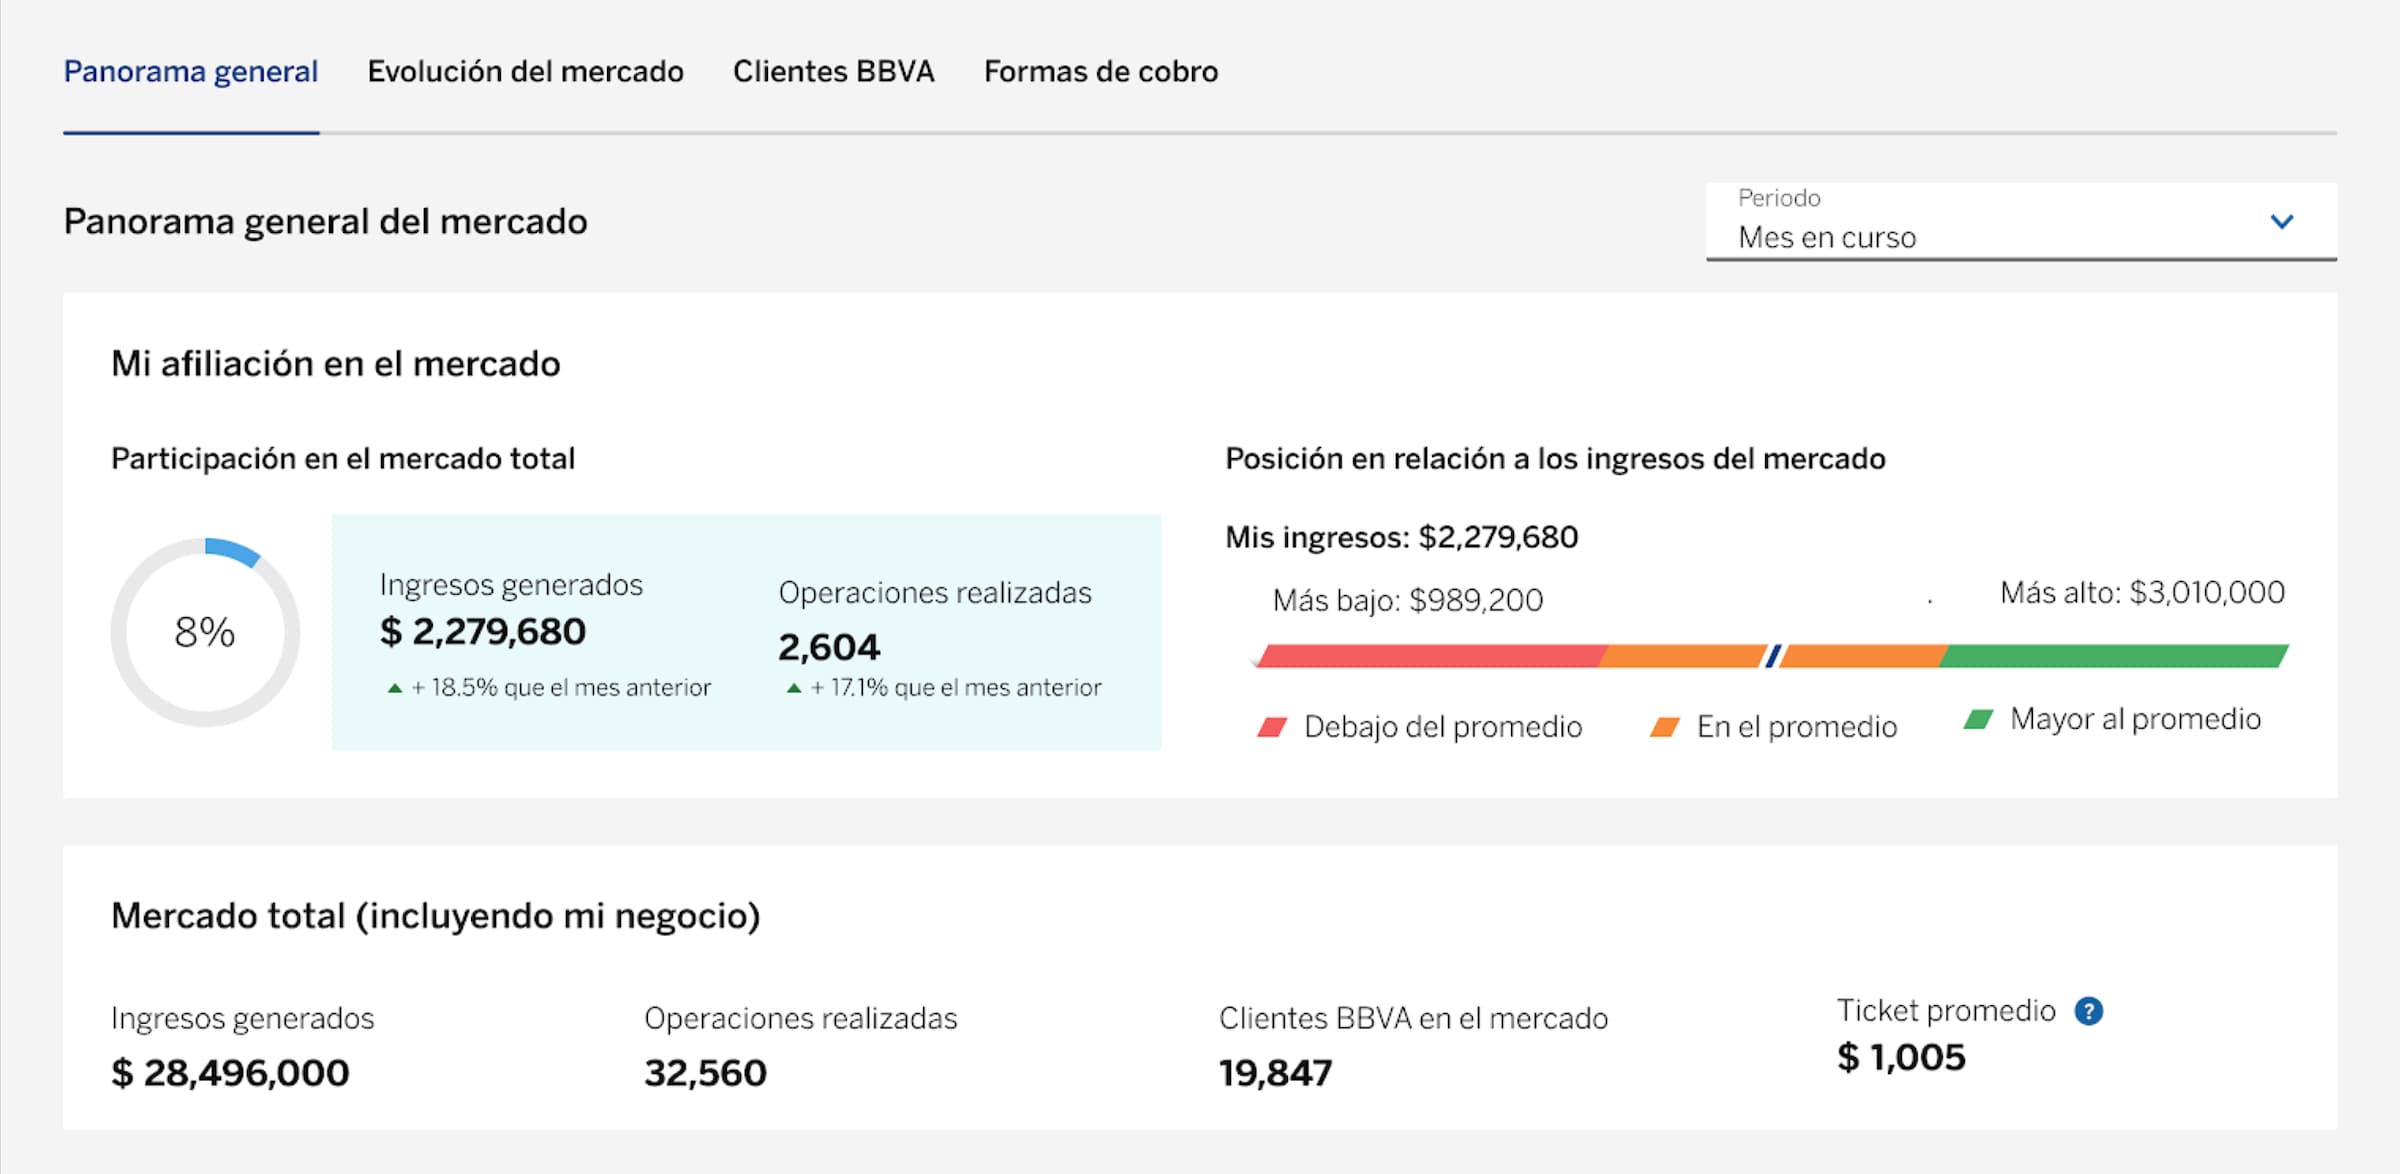
Task: Click green arrow beside 18.5% income change
Action: [395, 688]
